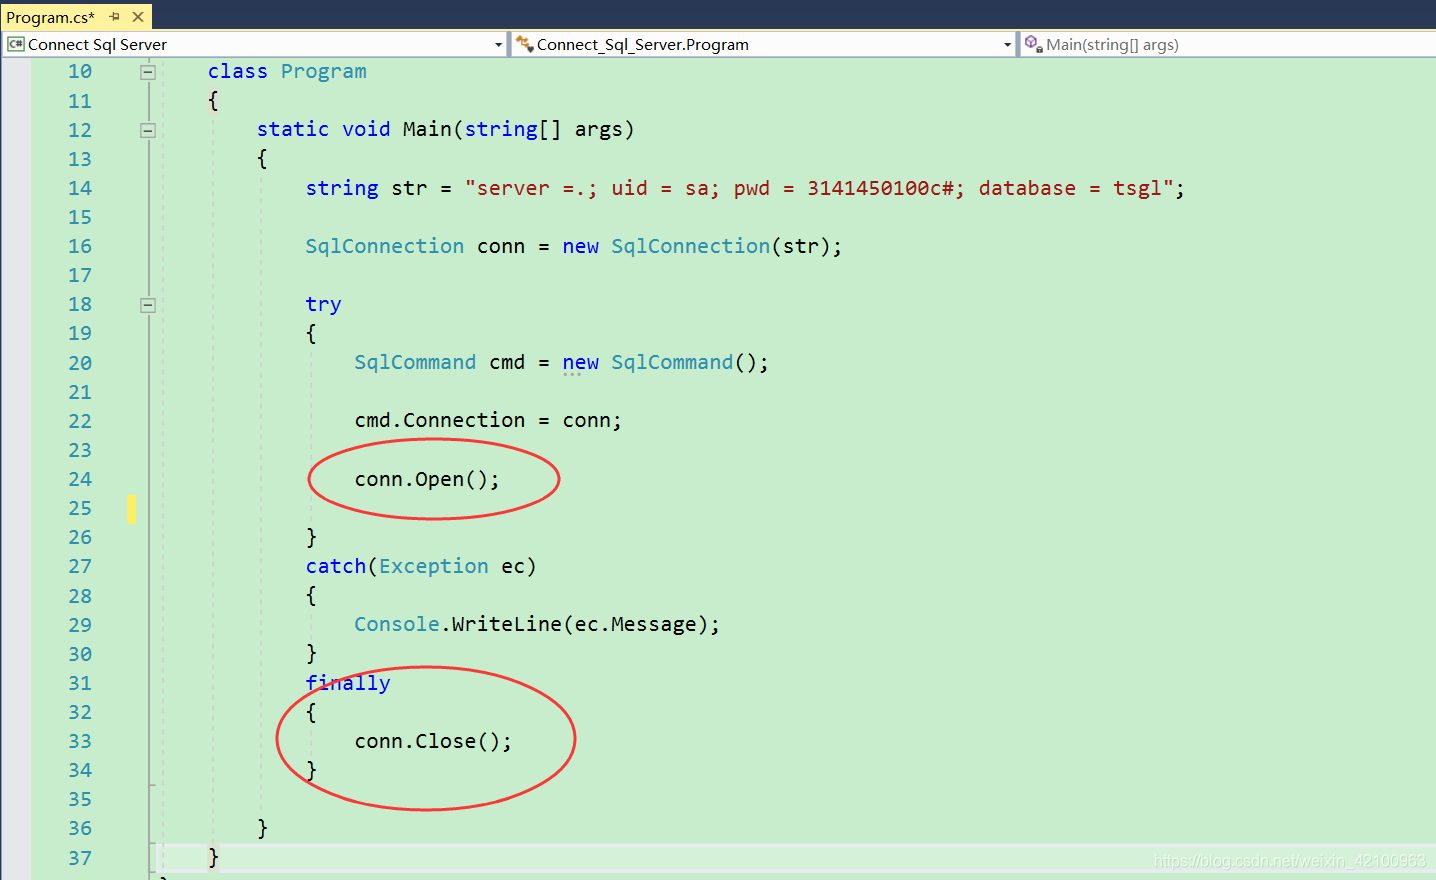
Task: Click 'Exception' type on line 27
Action: 433,566
